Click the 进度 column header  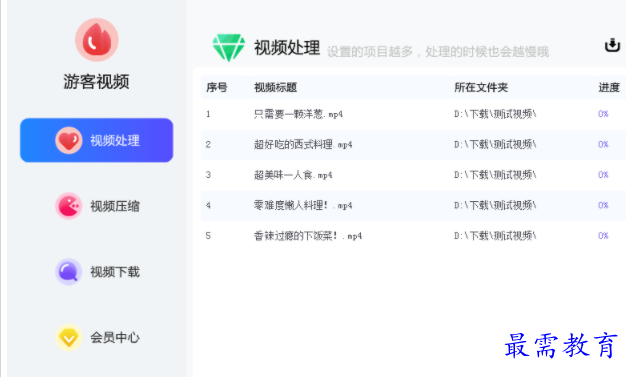609,87
